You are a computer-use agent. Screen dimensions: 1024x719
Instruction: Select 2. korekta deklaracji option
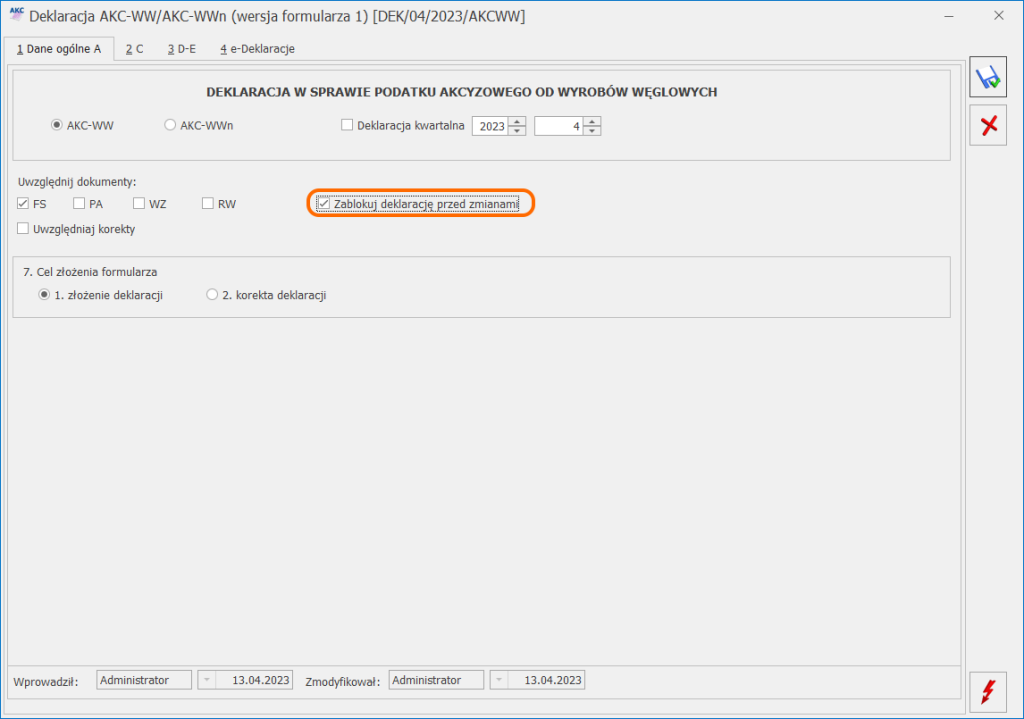point(211,294)
